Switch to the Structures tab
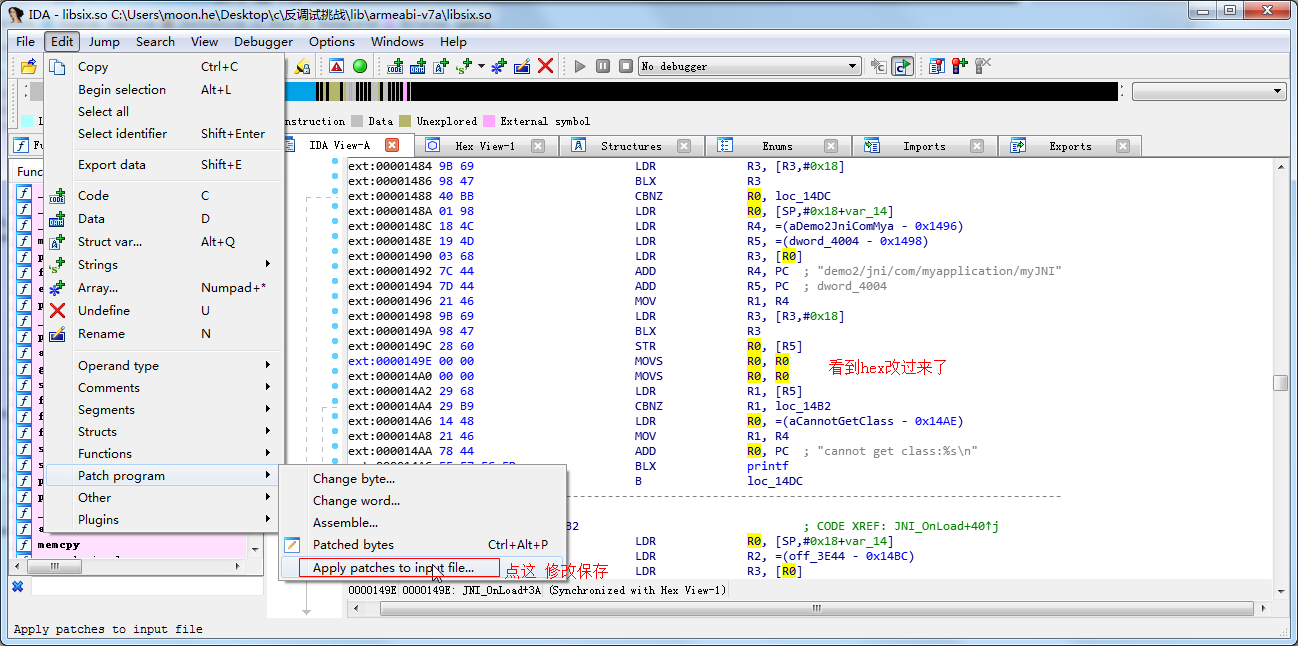1298x646 pixels. (x=631, y=146)
